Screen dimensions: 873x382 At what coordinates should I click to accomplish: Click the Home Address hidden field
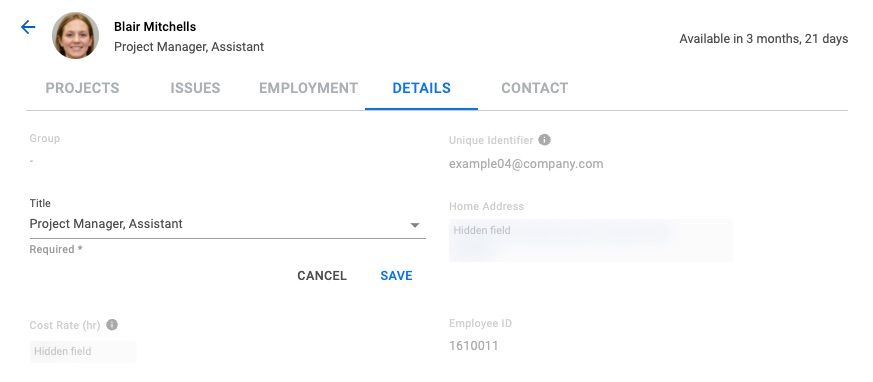591,240
